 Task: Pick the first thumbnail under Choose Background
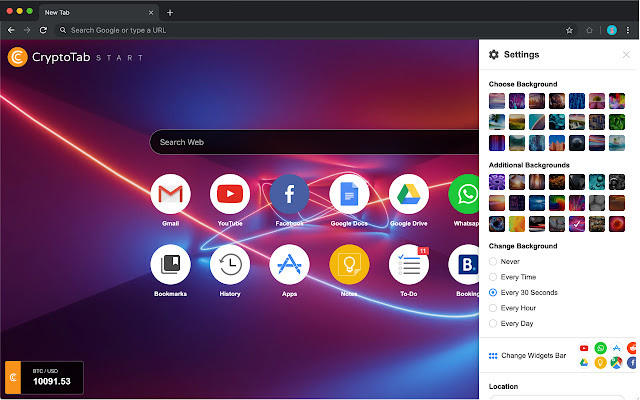point(497,101)
